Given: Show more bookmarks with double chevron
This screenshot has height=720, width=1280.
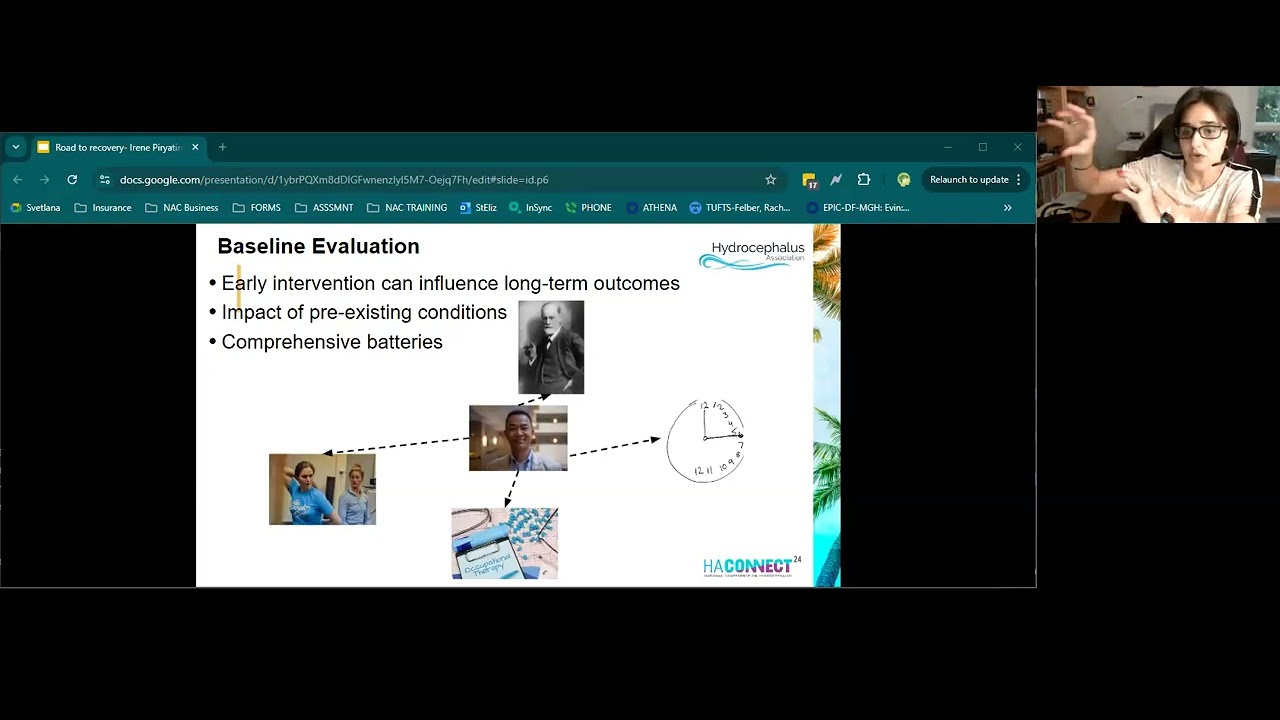Looking at the screenshot, I should pos(1007,208).
